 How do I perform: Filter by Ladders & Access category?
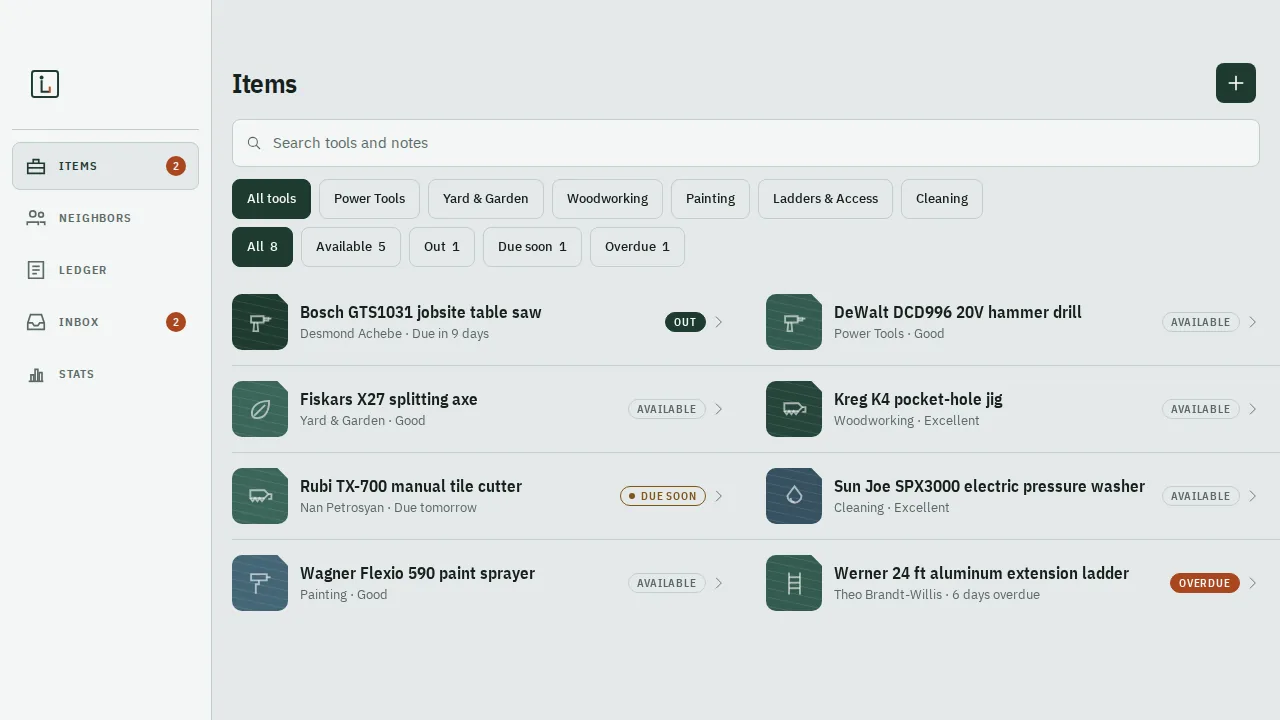(825, 199)
